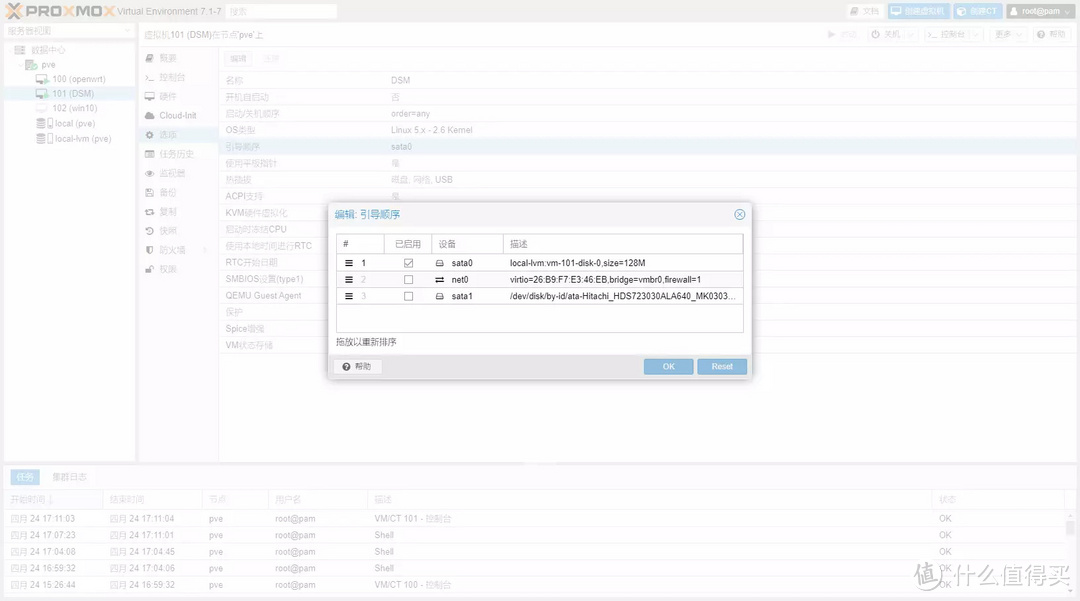Screen dimensions: 1080x601
Task: Collapse the pve node tree arrow
Action: (x=20, y=65)
